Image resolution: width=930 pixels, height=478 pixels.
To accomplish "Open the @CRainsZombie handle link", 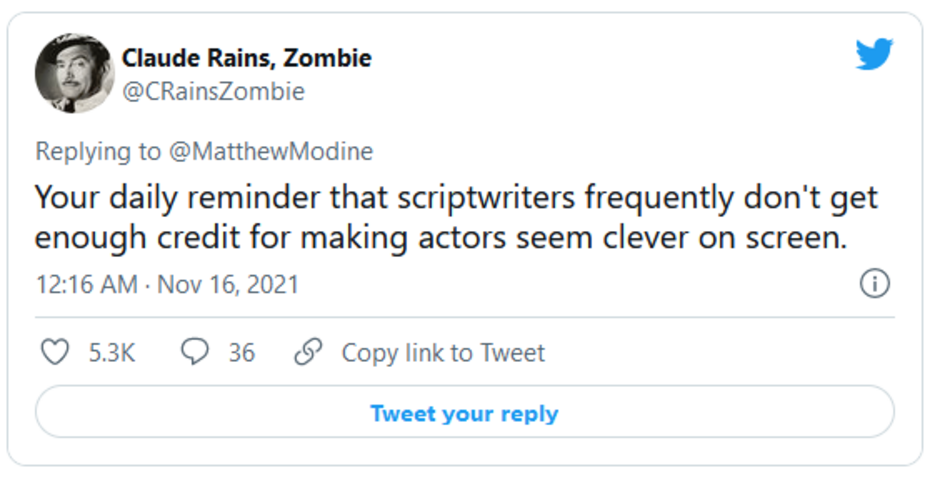I will 213,92.
